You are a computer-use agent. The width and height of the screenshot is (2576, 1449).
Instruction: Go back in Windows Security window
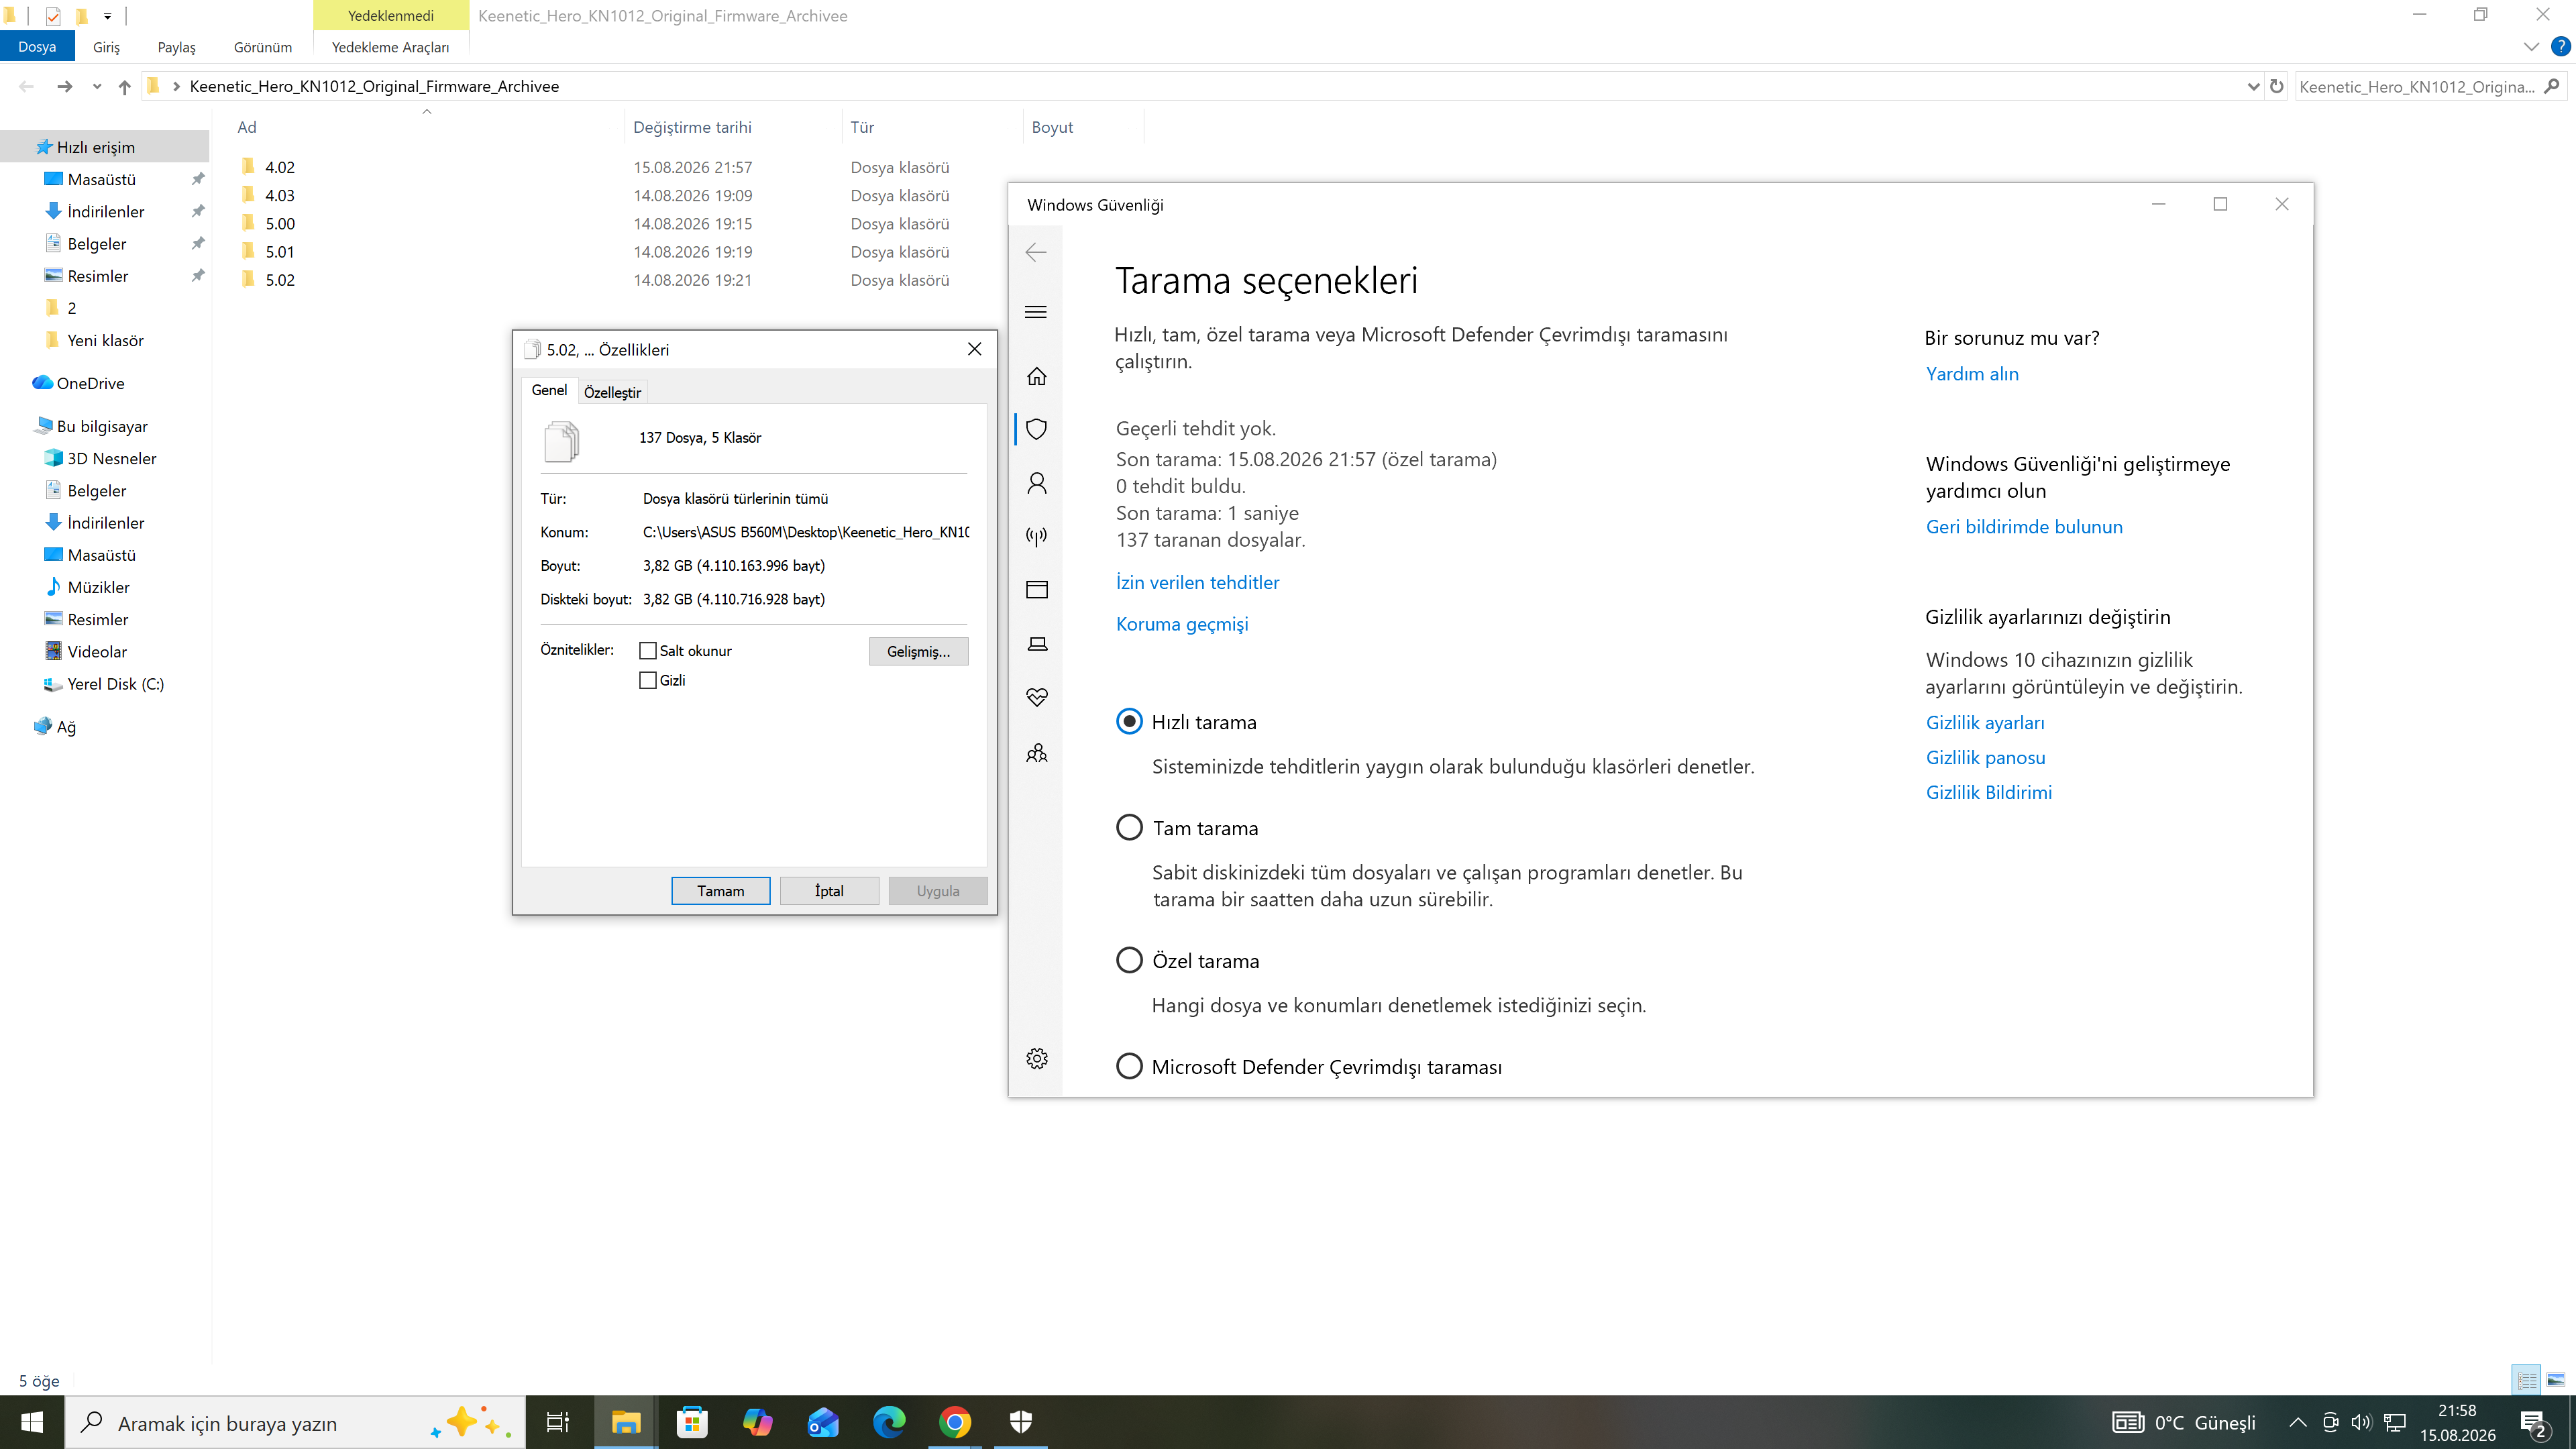click(x=1037, y=252)
